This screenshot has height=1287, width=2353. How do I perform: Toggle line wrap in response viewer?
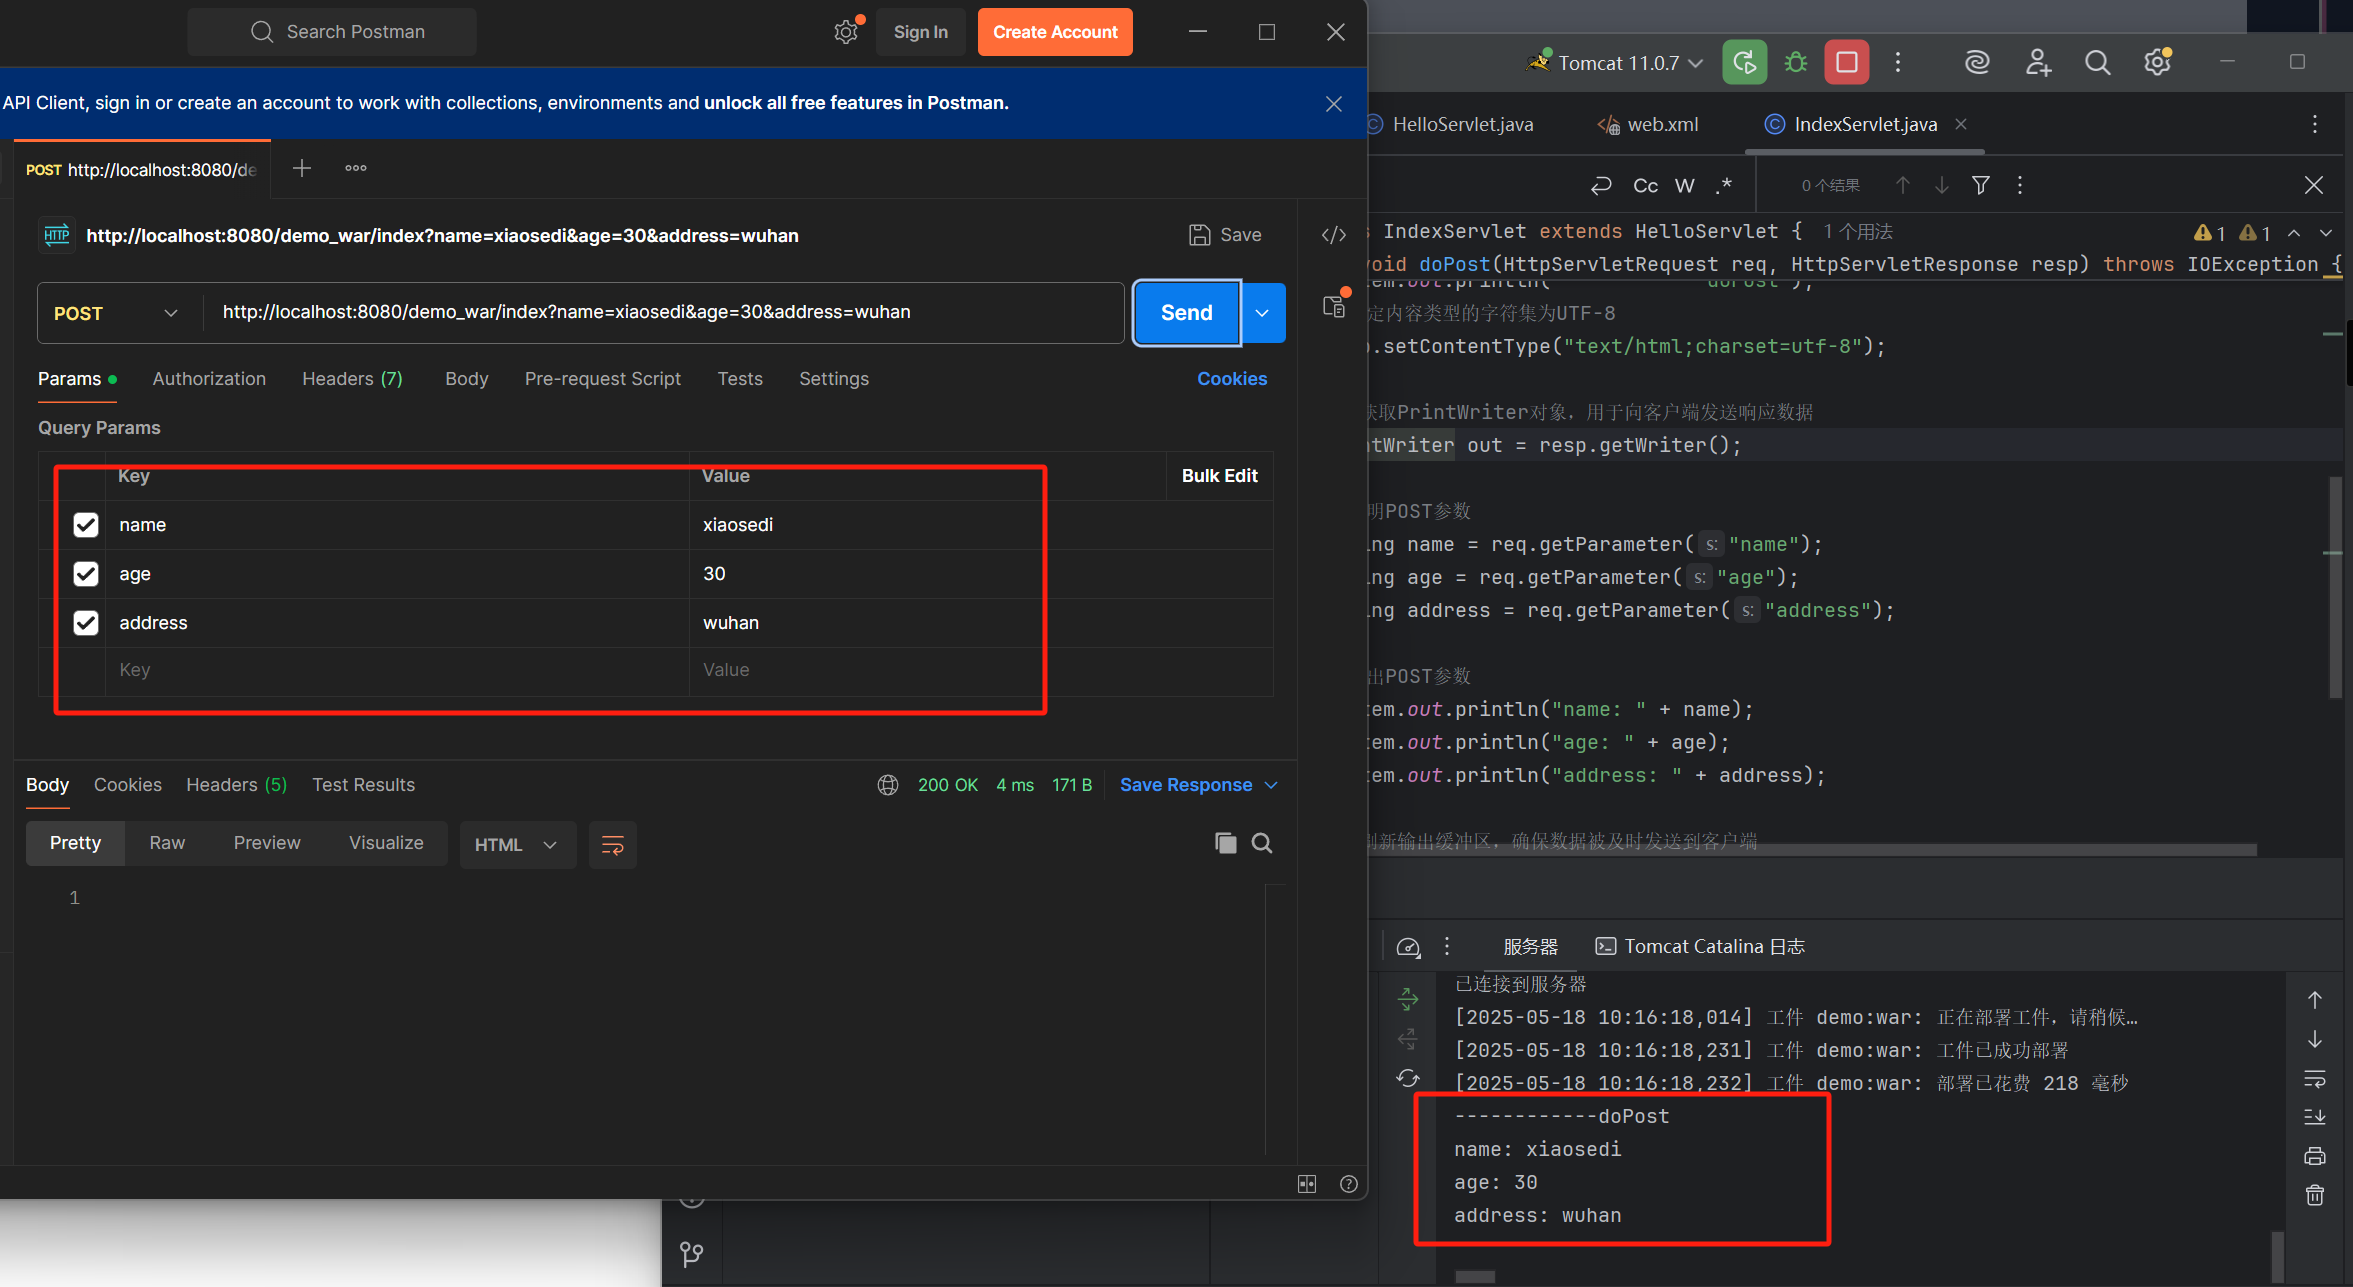coord(612,845)
